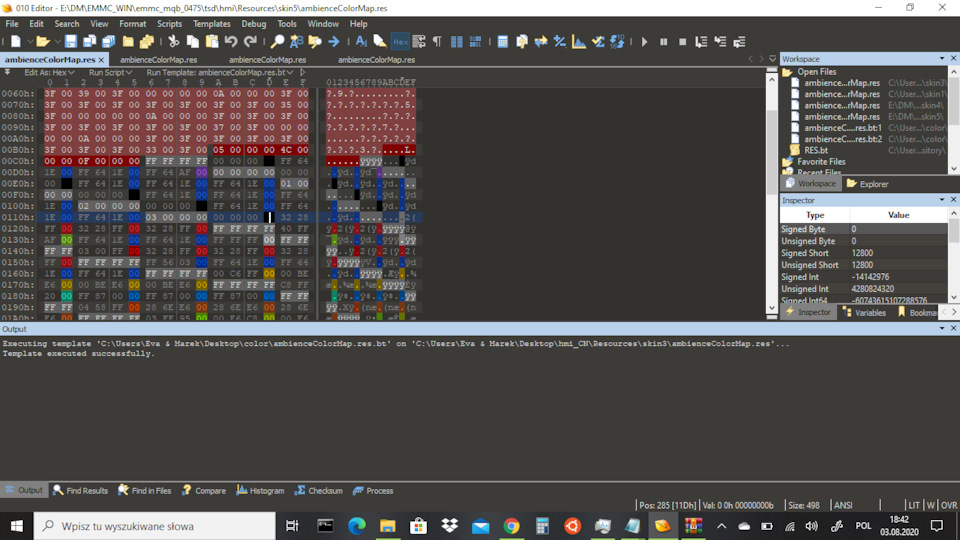This screenshot has height=540, width=960.
Task: Click the Histogram toolbar icon
Action: (579, 42)
